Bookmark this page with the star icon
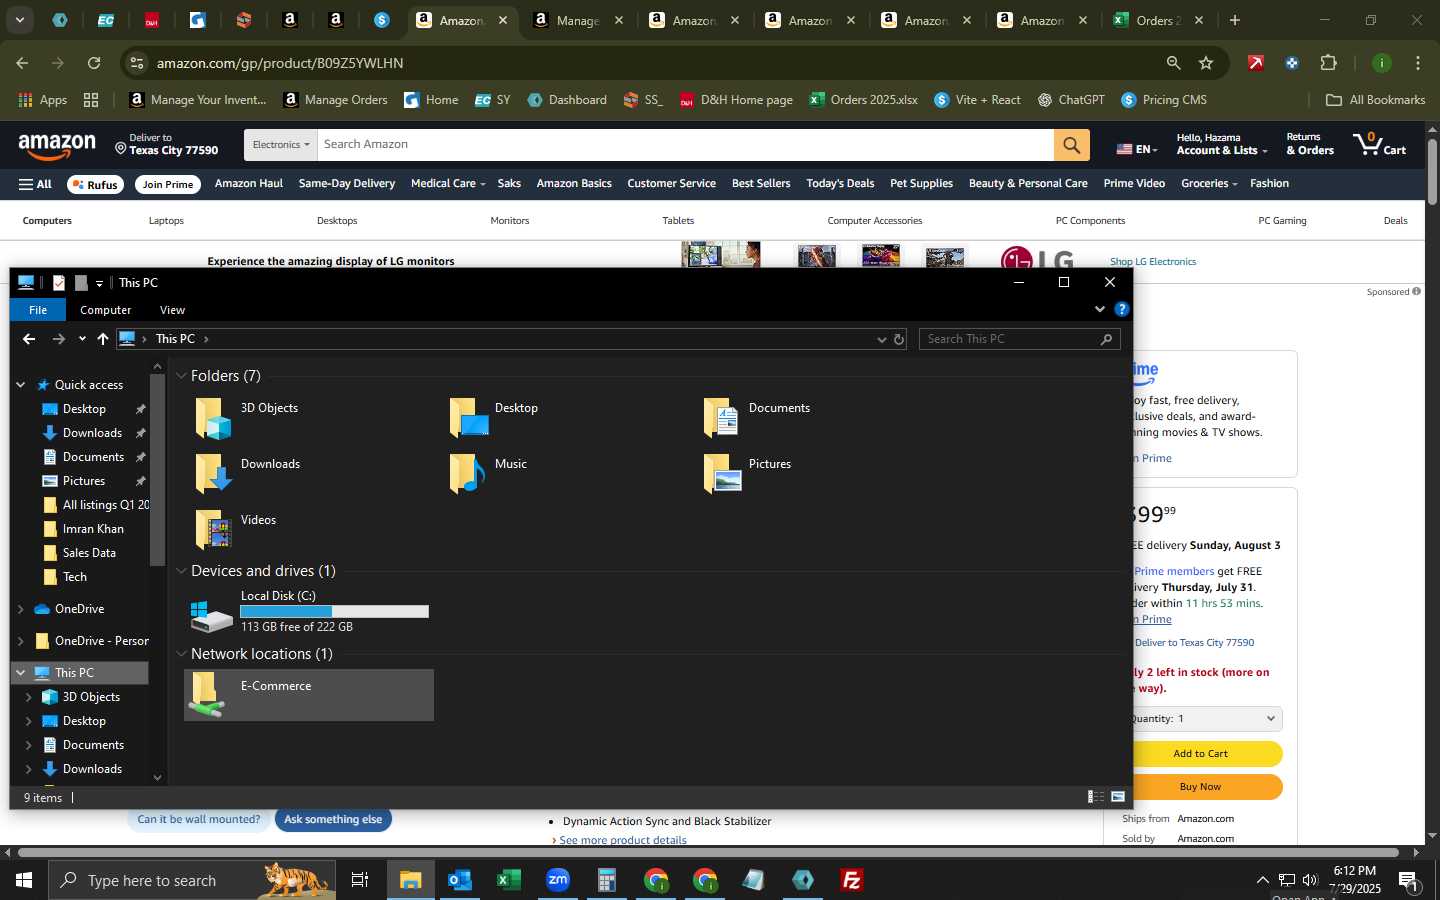The height and width of the screenshot is (900, 1440). click(x=1206, y=63)
